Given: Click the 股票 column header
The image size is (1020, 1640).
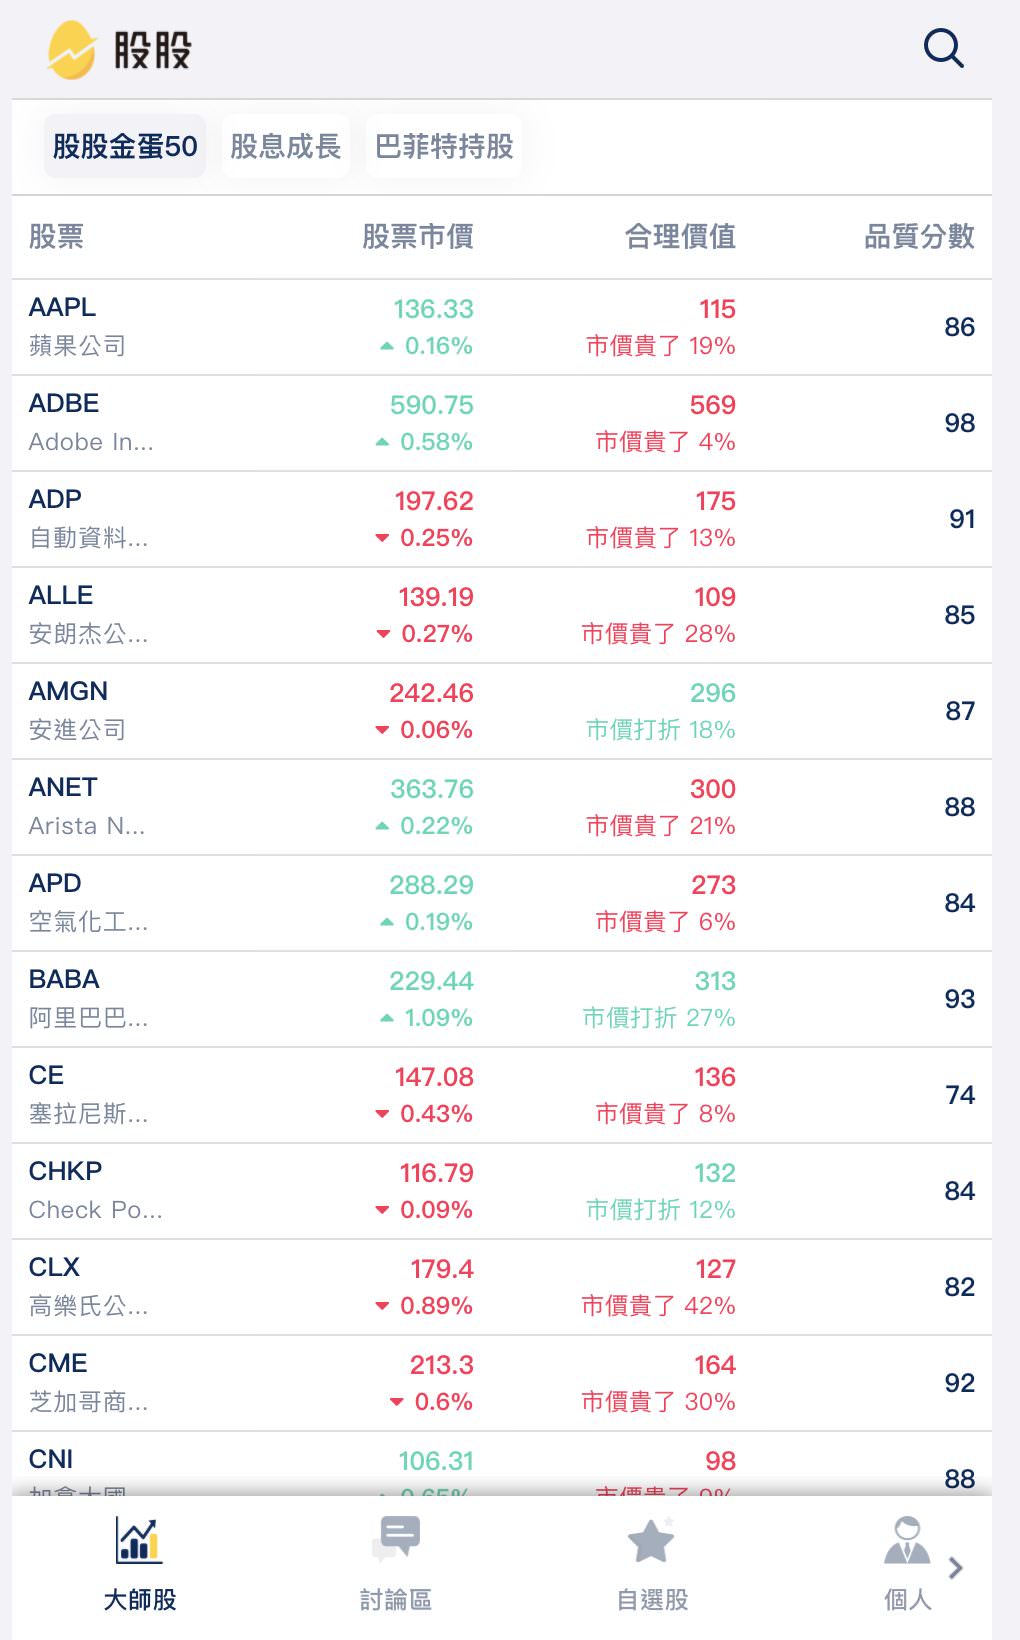Looking at the screenshot, I should coord(56,237).
